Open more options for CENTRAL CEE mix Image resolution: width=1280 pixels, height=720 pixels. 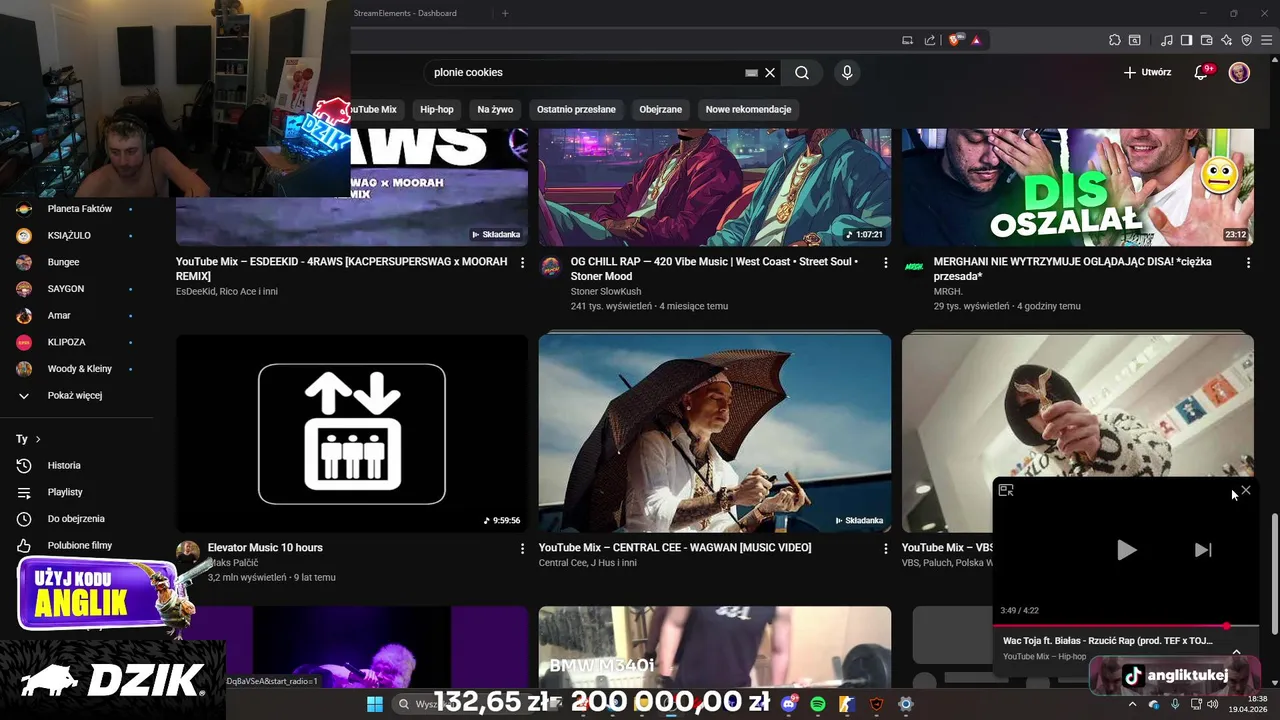coord(885,548)
